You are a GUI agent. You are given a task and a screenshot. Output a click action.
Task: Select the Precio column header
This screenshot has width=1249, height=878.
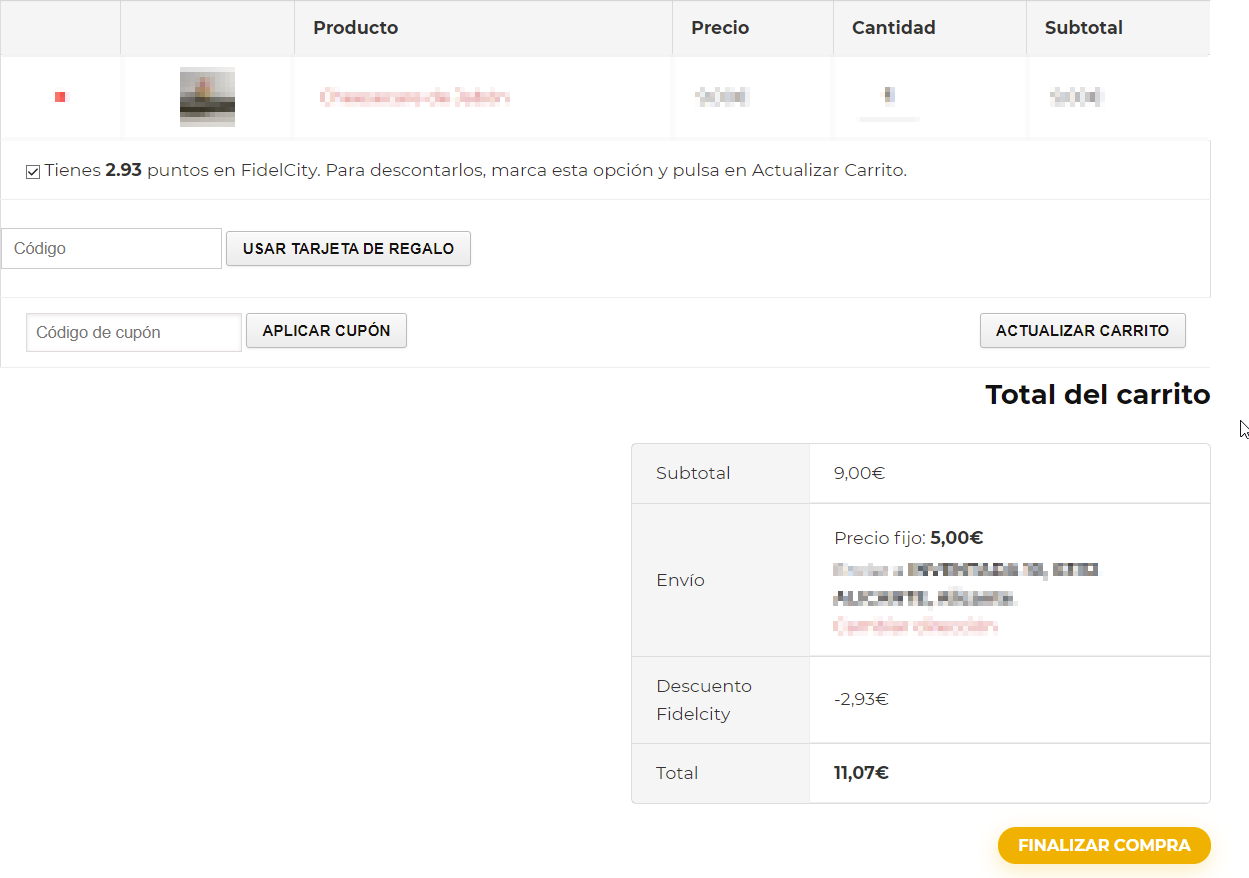coord(720,28)
